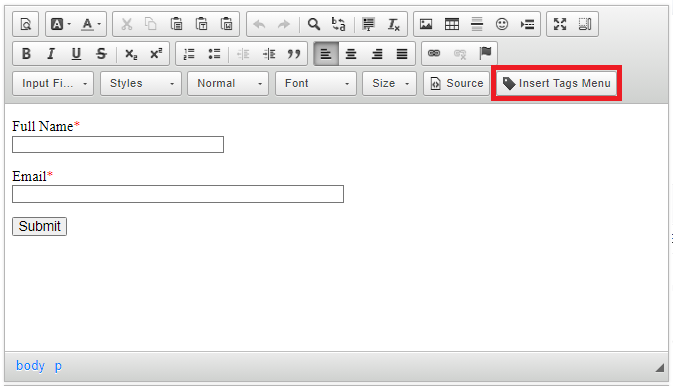This screenshot has width=673, height=386.
Task: Select center alignment
Action: pos(351,54)
